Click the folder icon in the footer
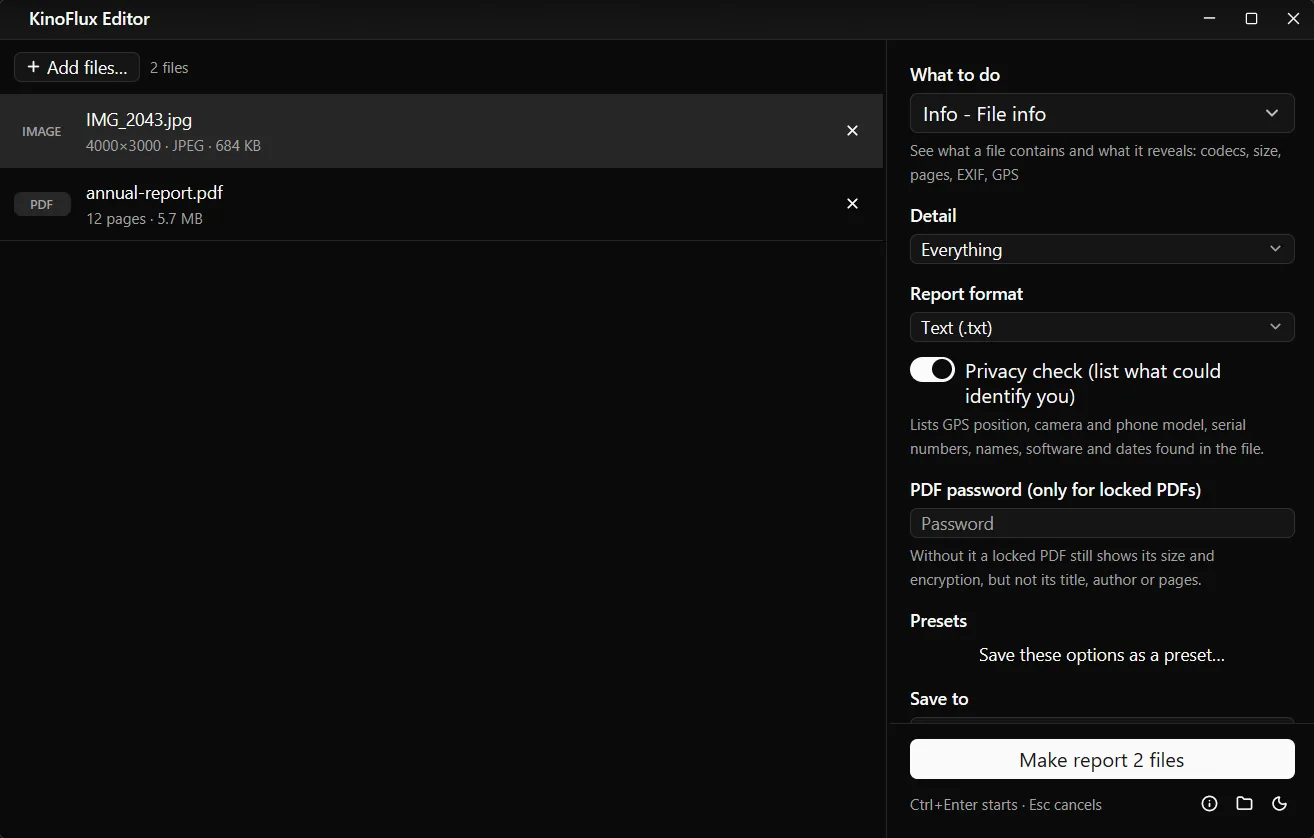The width and height of the screenshot is (1314, 838). click(1244, 804)
